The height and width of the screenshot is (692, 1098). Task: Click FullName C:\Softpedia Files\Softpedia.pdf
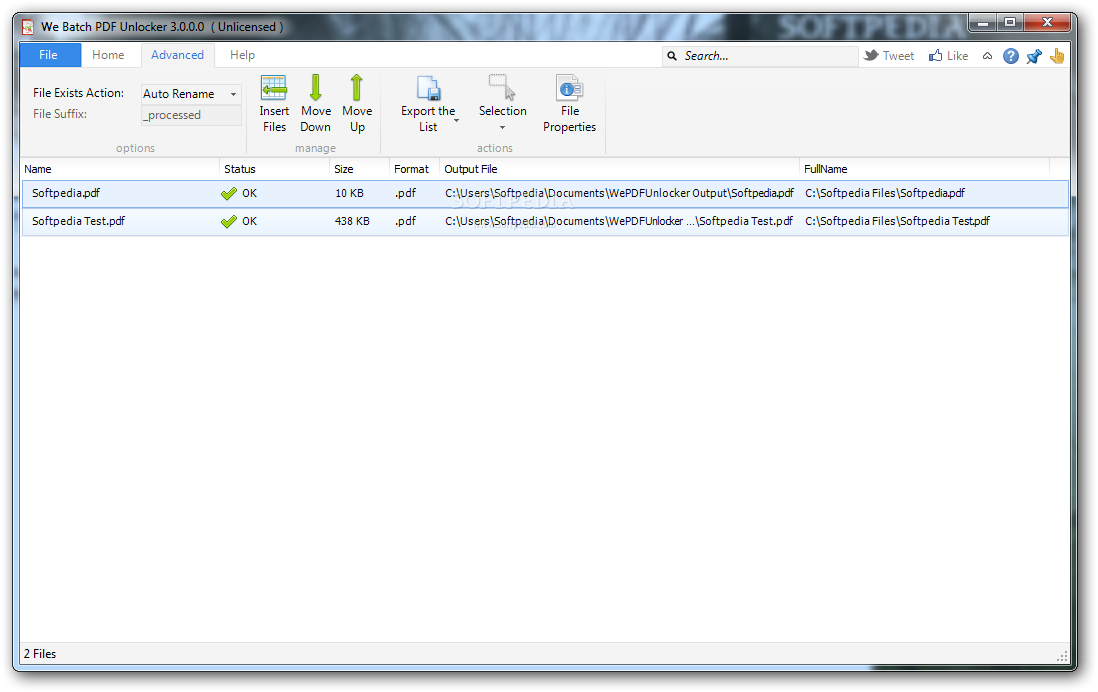pos(884,193)
